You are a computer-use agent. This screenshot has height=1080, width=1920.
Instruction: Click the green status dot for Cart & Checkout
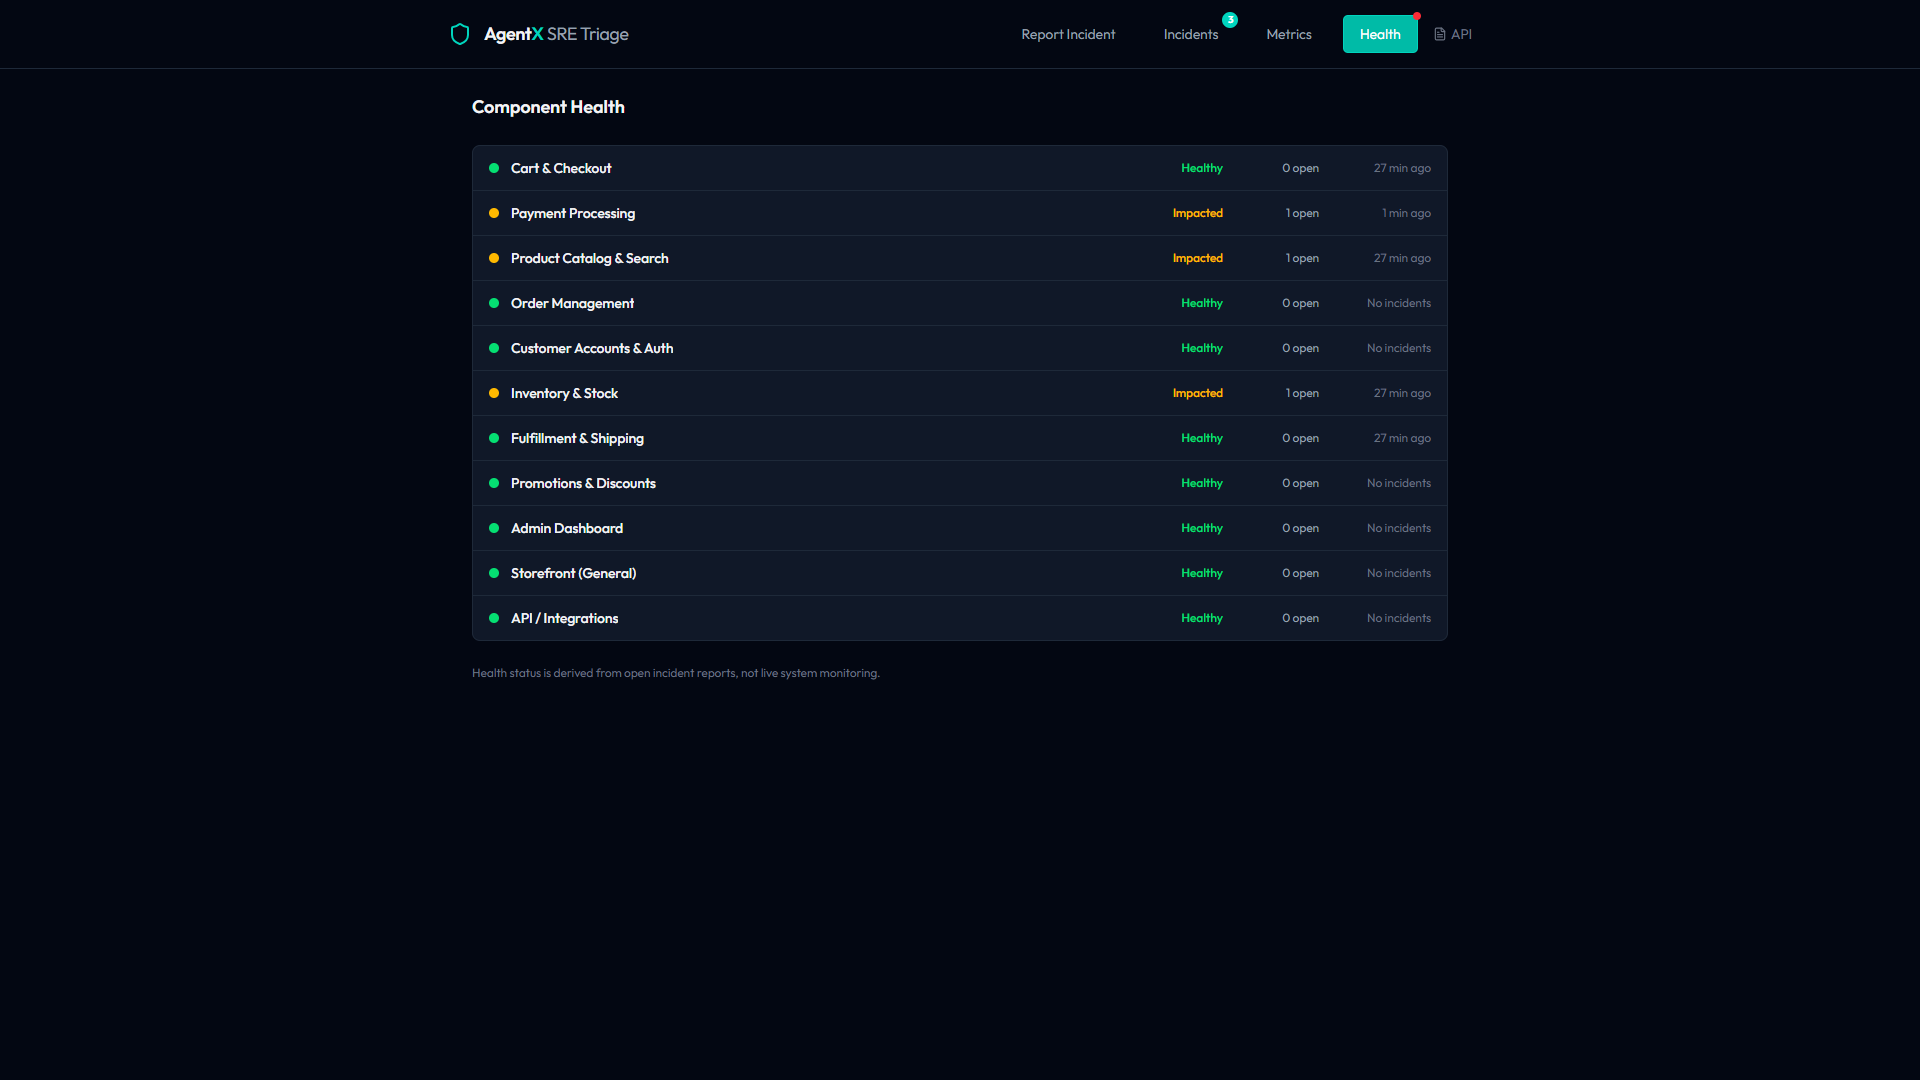494,168
